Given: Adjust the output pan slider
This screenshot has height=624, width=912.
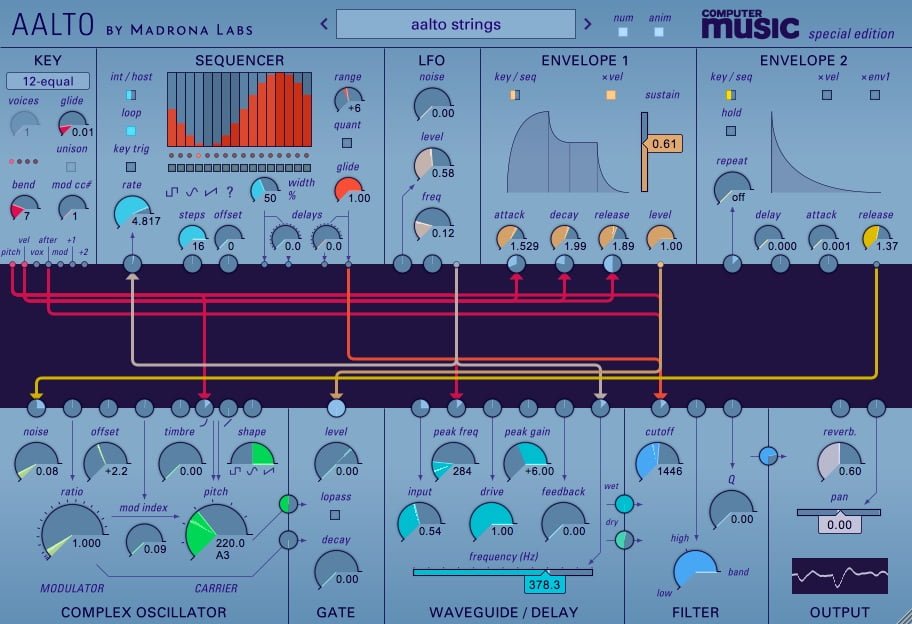Looking at the screenshot, I should pyautogui.click(x=839, y=512).
